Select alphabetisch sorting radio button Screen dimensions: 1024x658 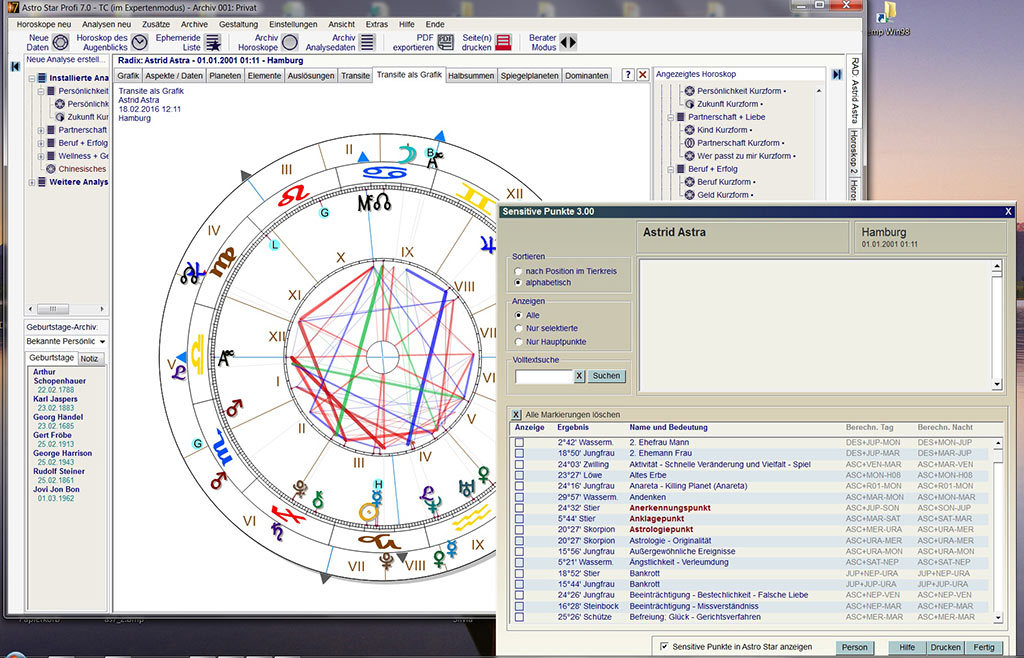(x=519, y=283)
